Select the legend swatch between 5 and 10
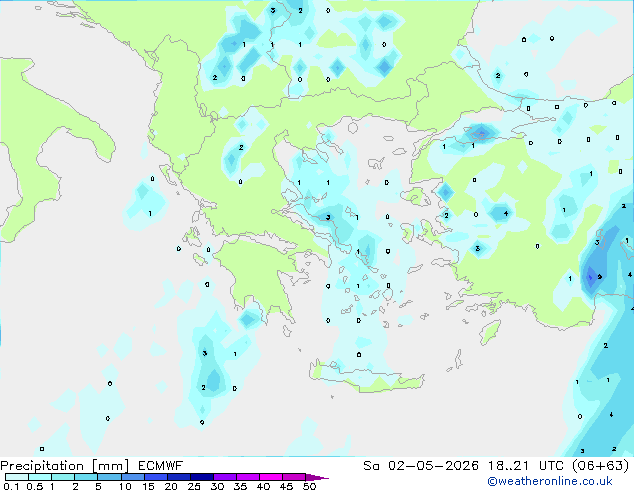 pos(110,477)
